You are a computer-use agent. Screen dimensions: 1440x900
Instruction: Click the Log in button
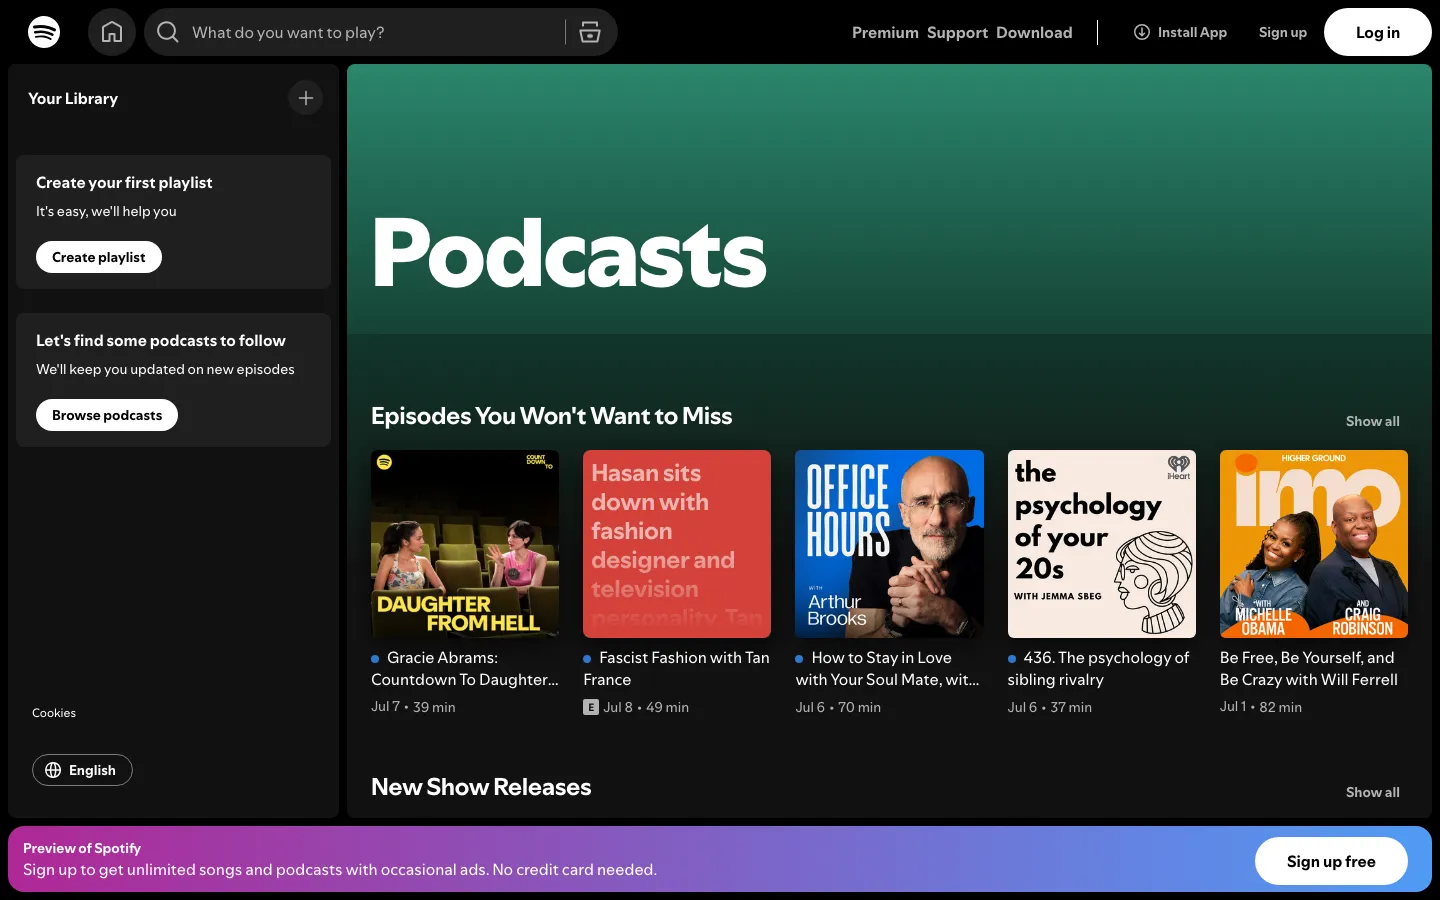1378,32
